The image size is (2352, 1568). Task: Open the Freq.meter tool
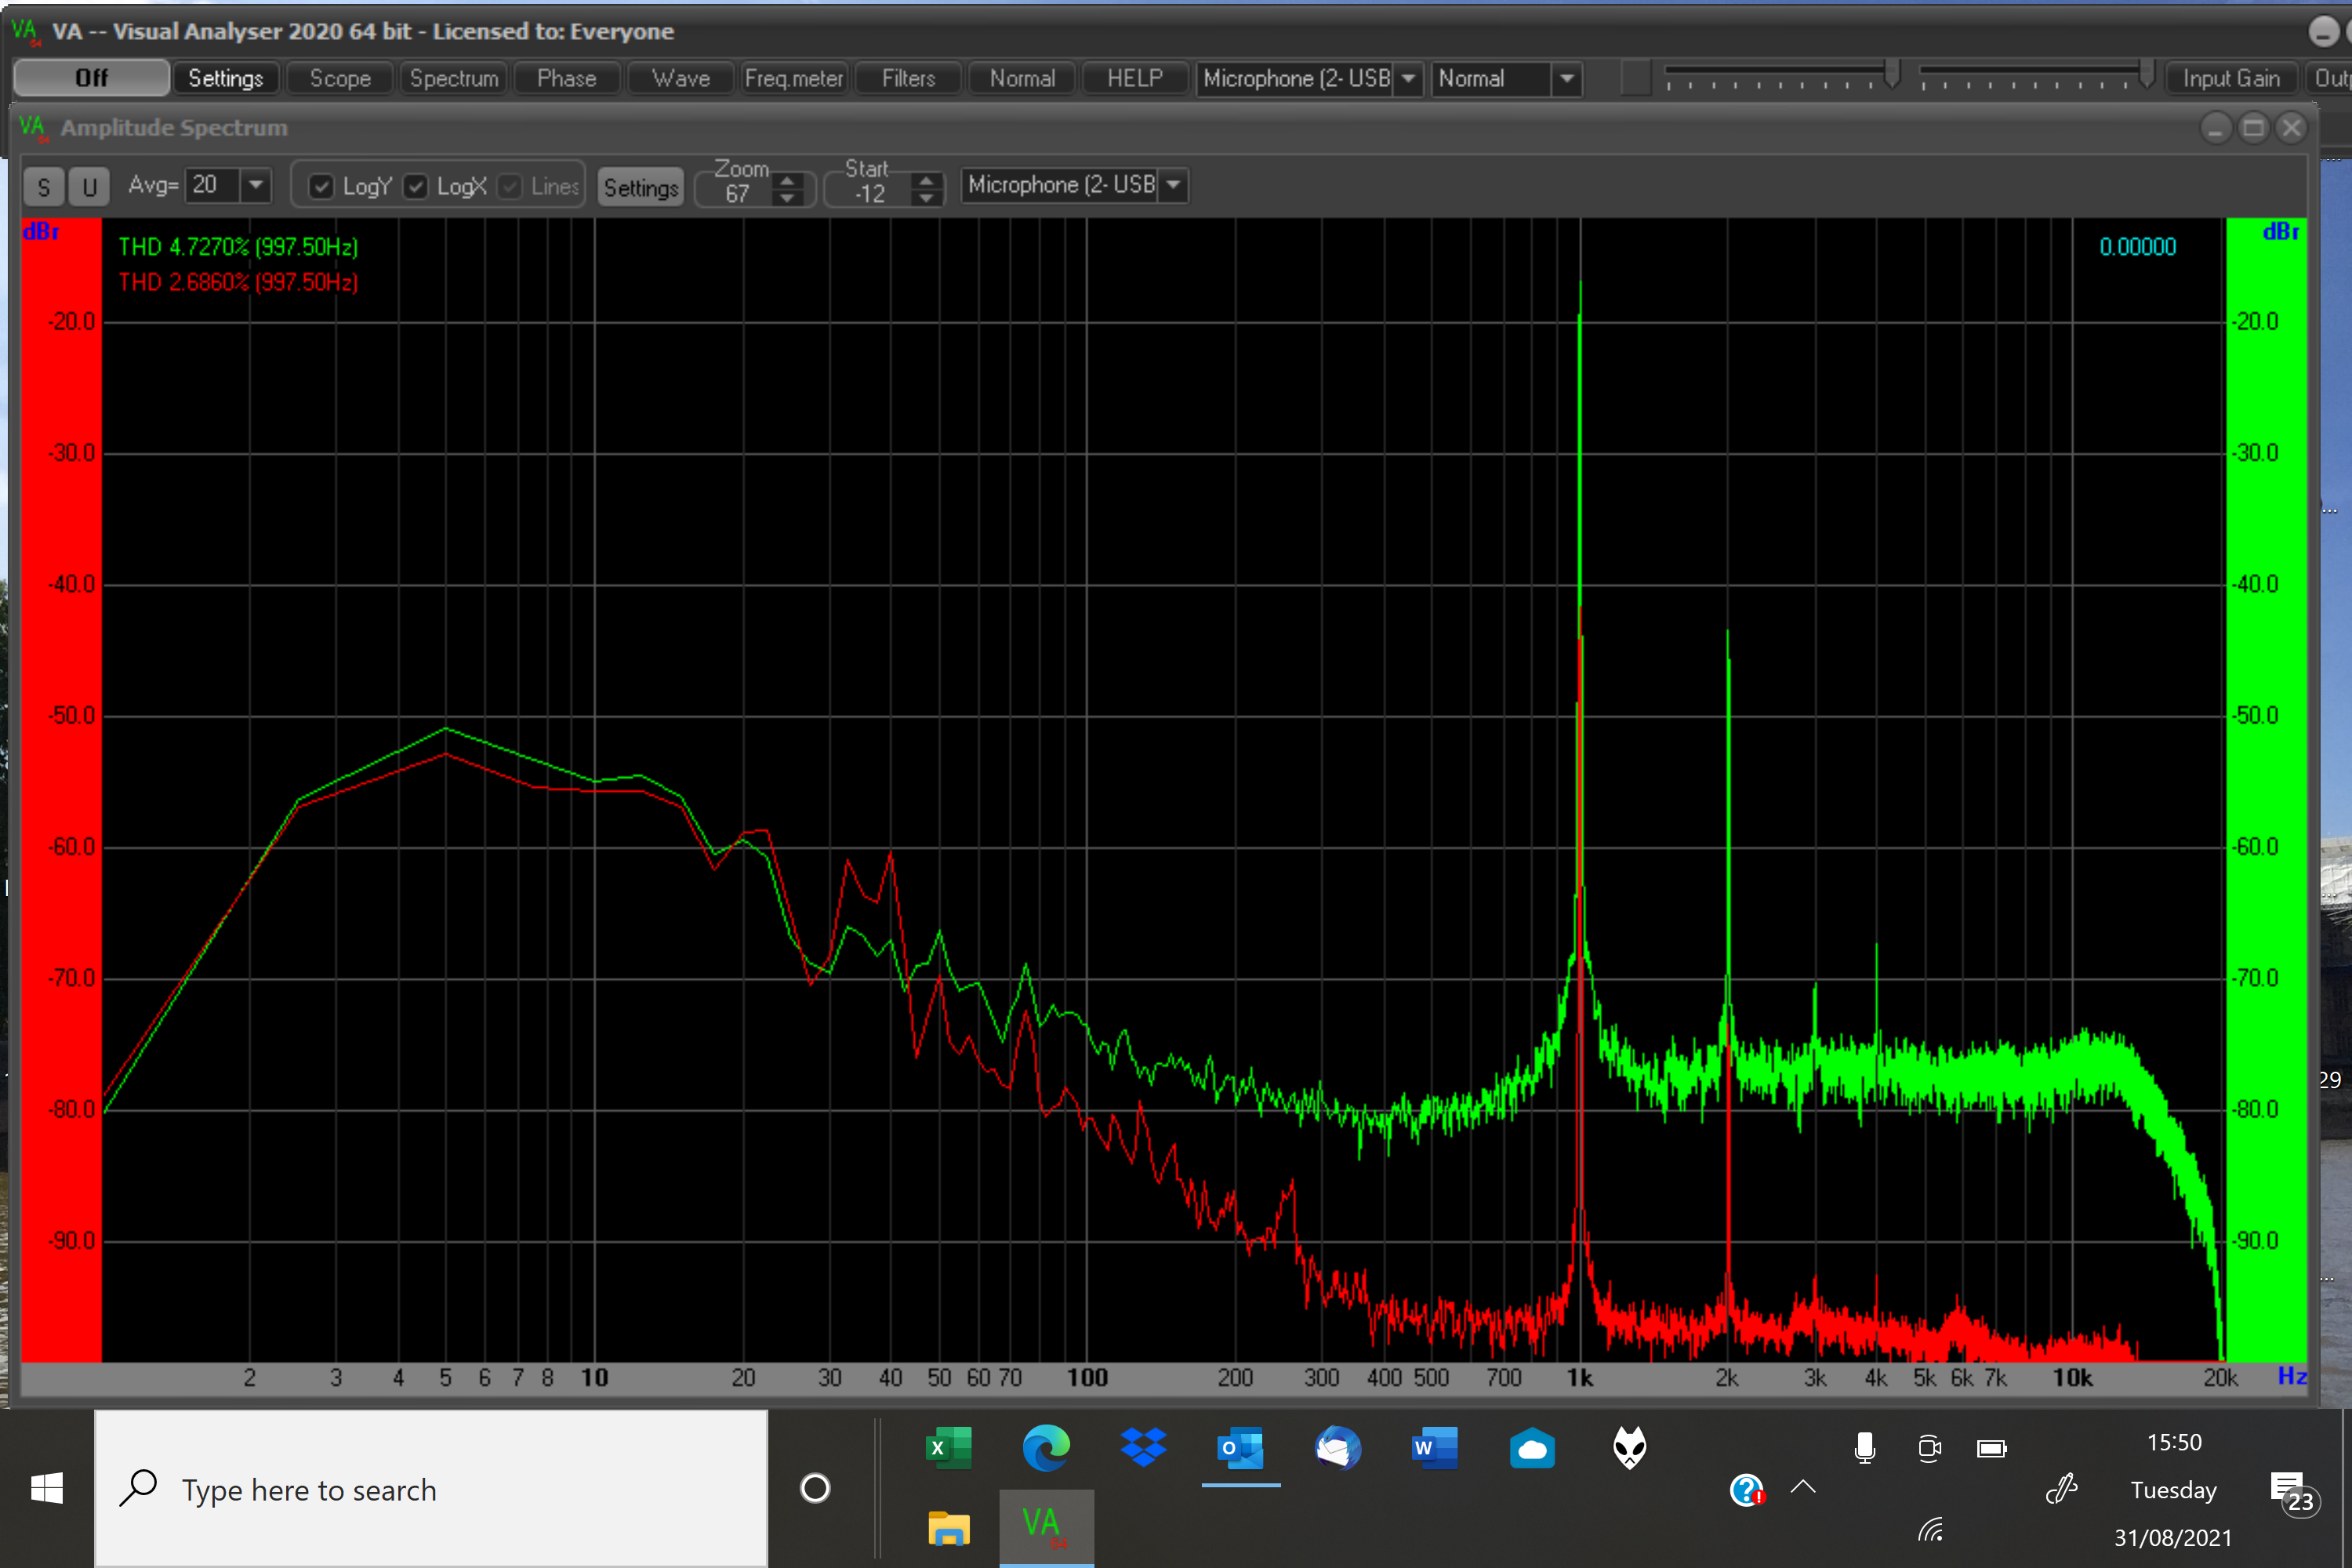794,78
